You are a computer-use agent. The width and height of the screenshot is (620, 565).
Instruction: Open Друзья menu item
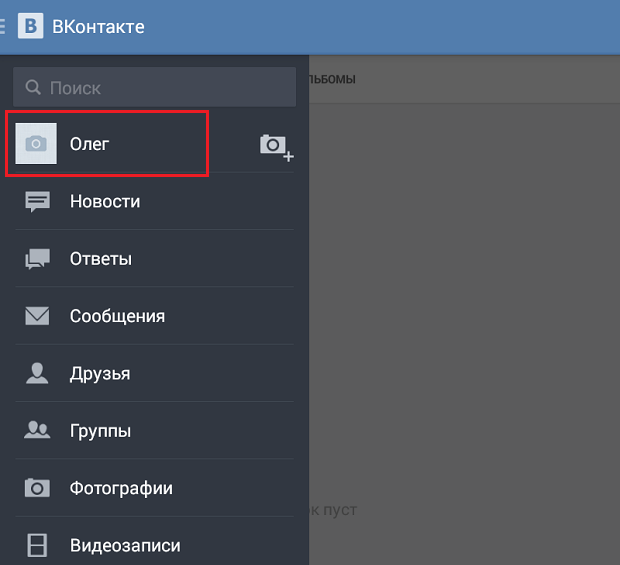pos(154,373)
